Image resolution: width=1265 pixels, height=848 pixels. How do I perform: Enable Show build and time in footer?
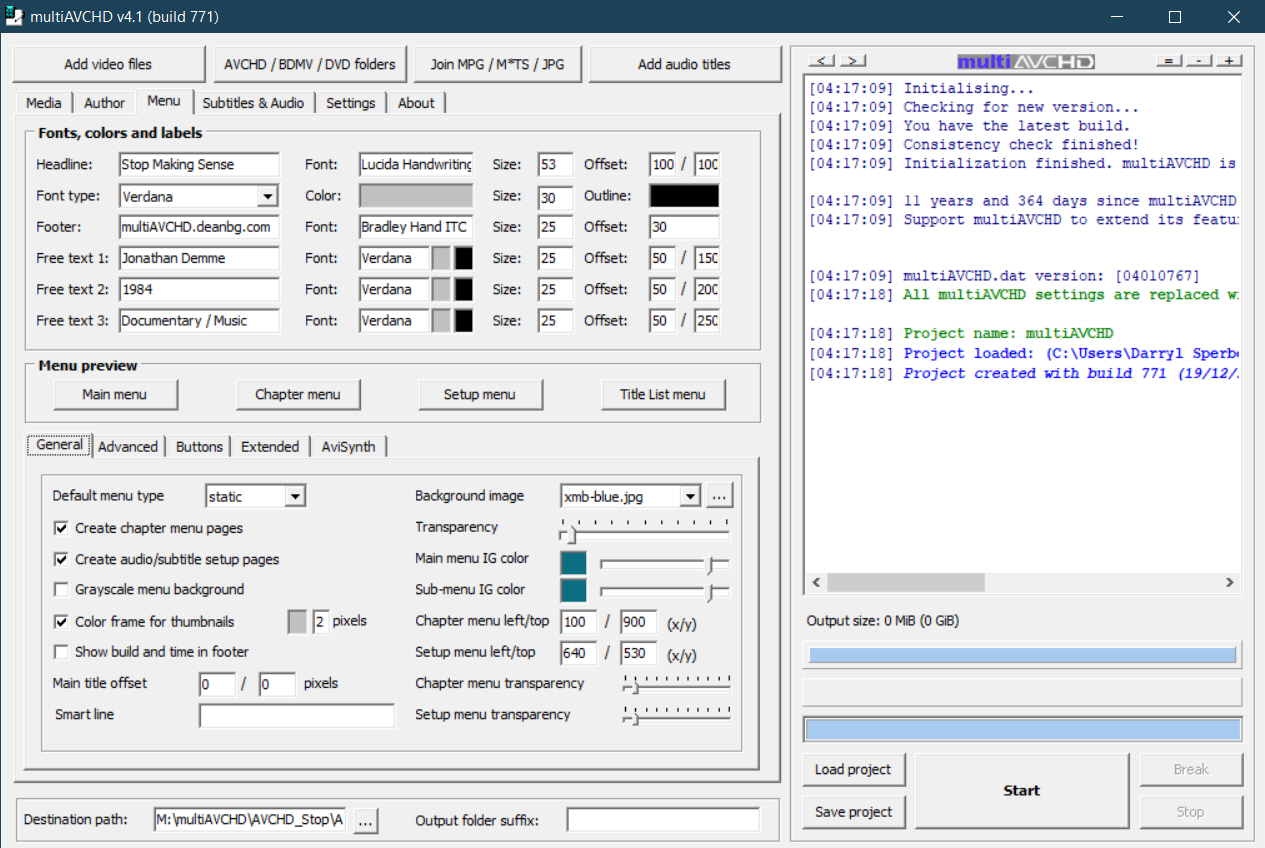(x=62, y=652)
